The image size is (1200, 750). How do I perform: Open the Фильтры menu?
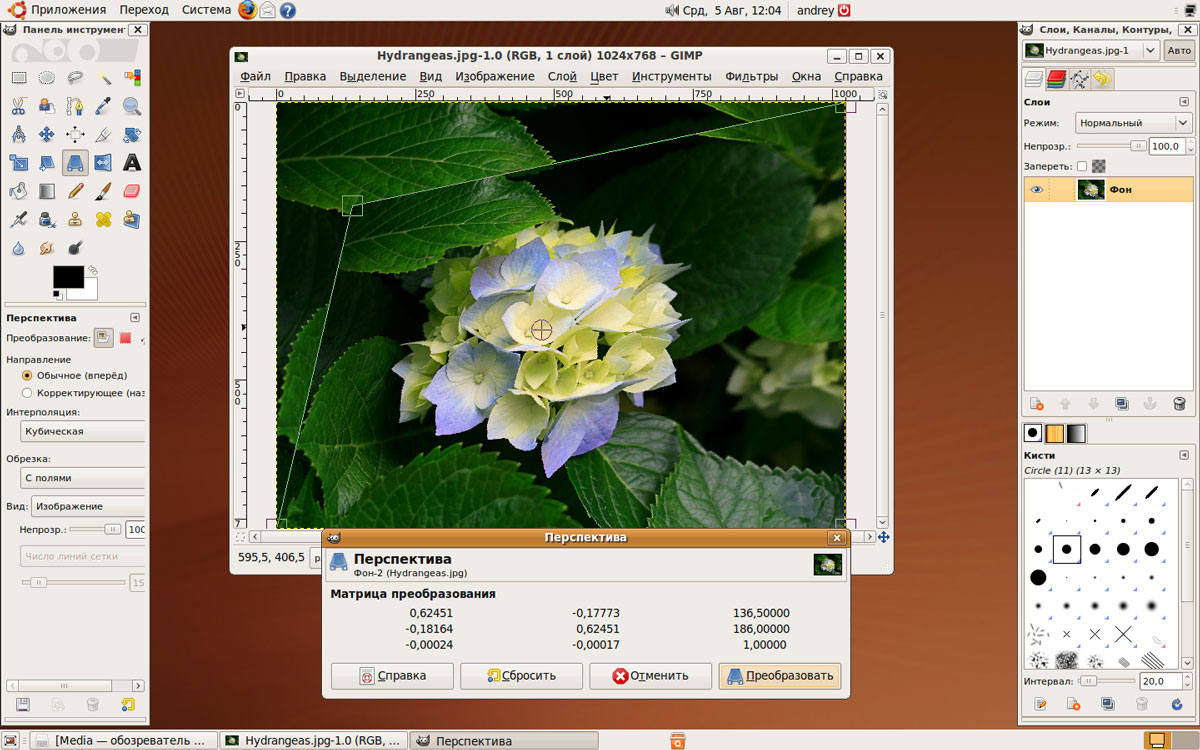coord(751,76)
